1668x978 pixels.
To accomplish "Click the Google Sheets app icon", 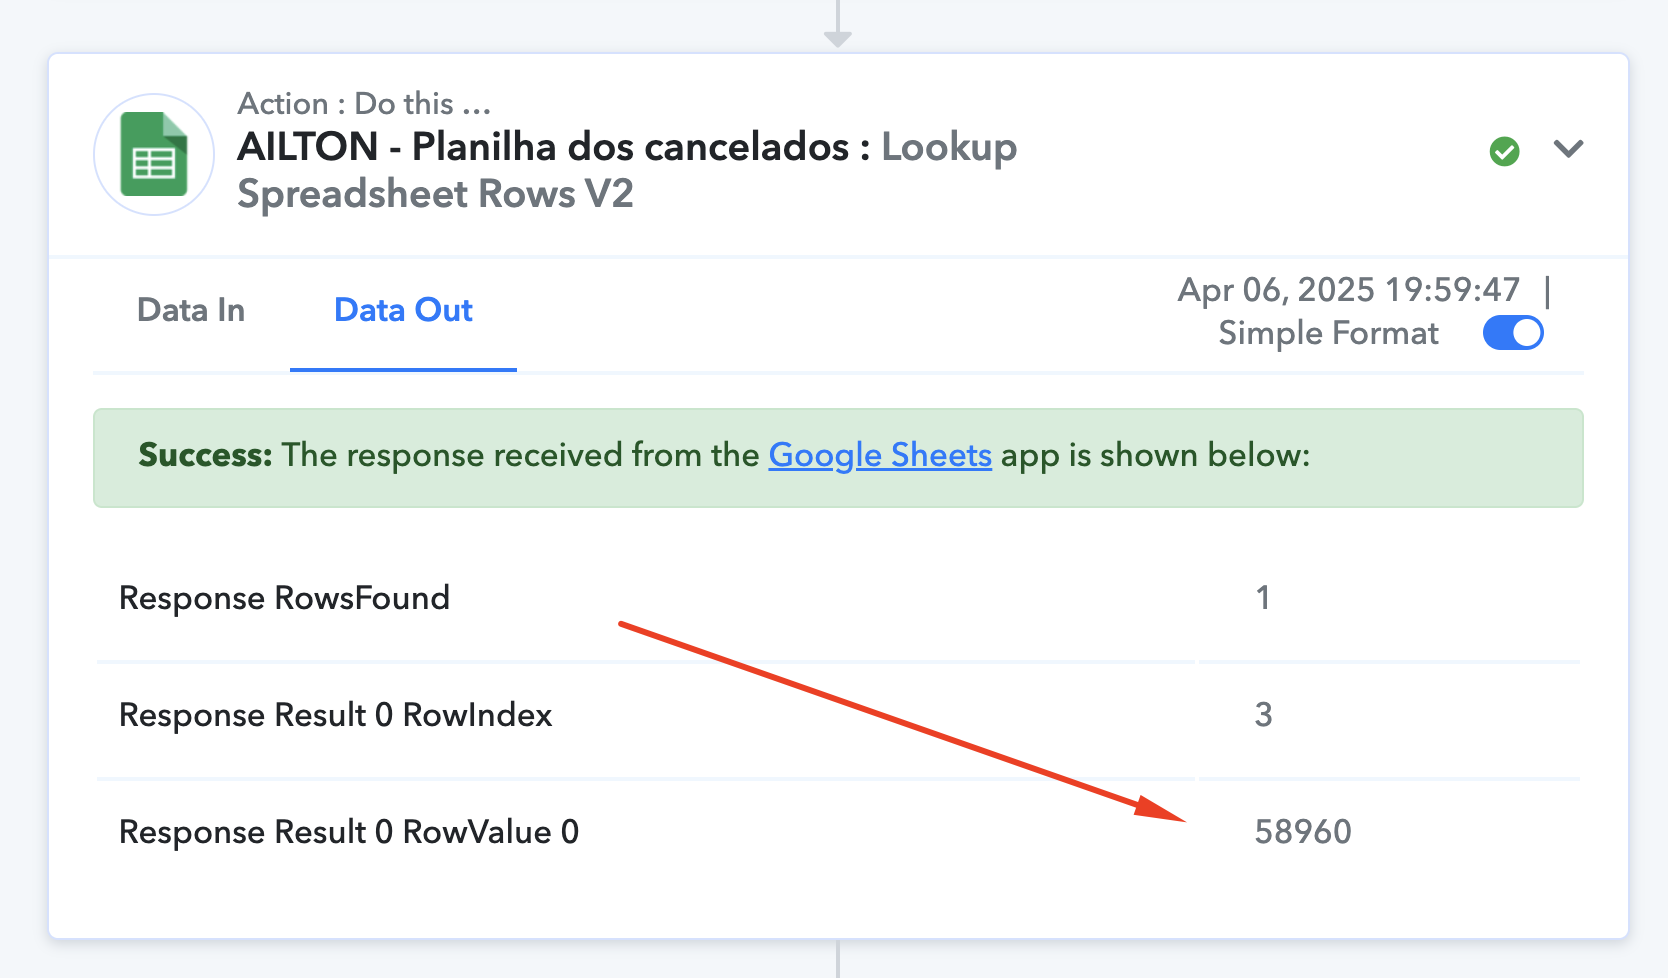I will coord(154,155).
